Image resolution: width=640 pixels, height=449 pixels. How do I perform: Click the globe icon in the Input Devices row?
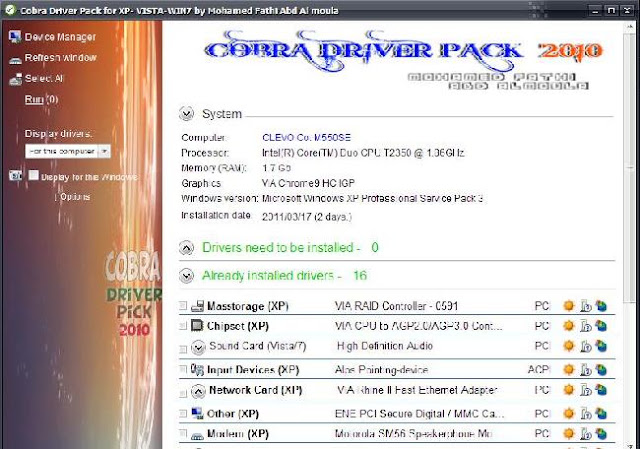(601, 369)
